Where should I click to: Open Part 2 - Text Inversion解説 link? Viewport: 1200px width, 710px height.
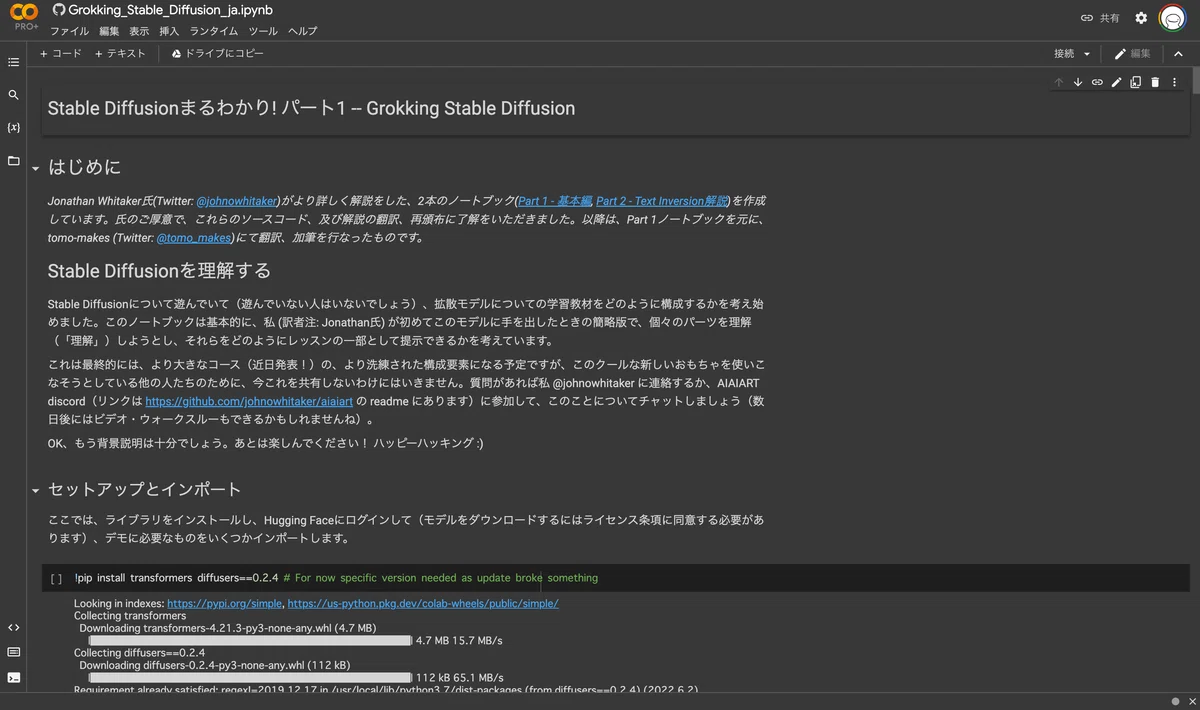[663, 201]
